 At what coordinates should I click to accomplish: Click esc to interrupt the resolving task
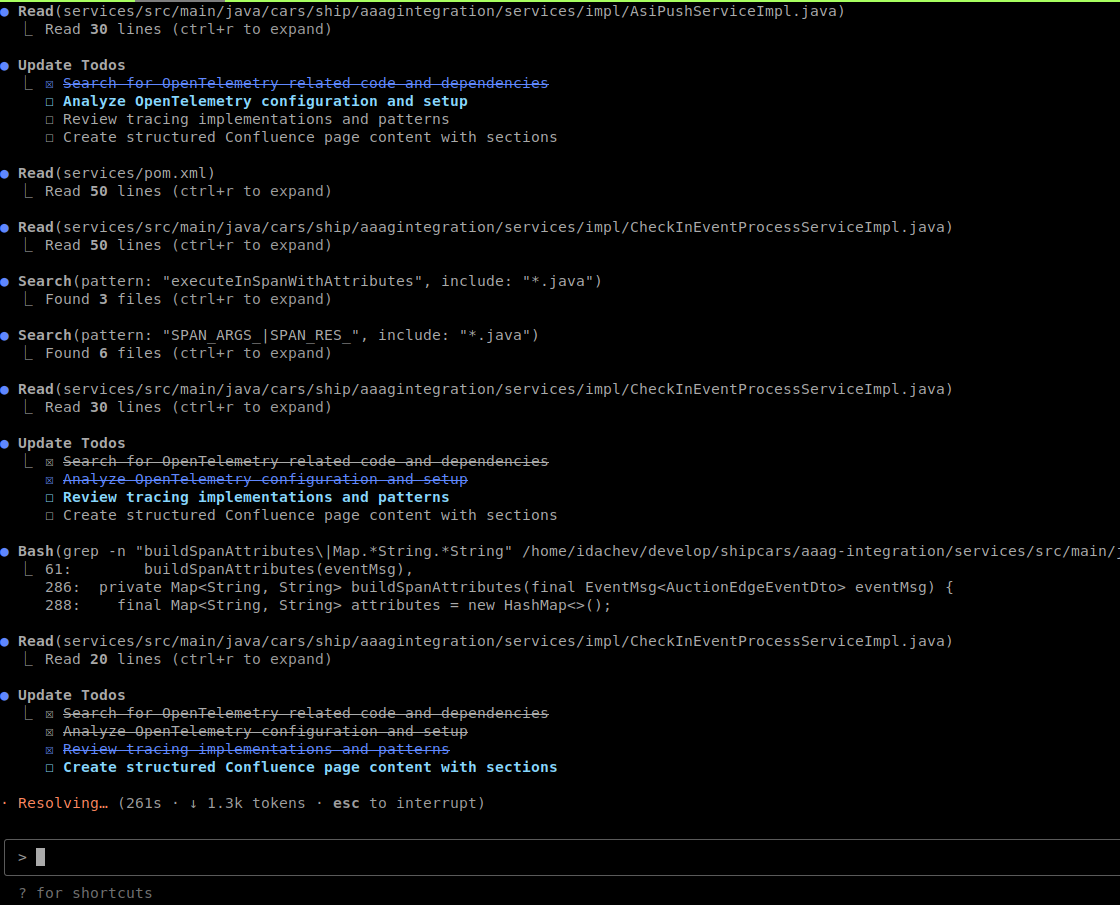[x=345, y=803]
